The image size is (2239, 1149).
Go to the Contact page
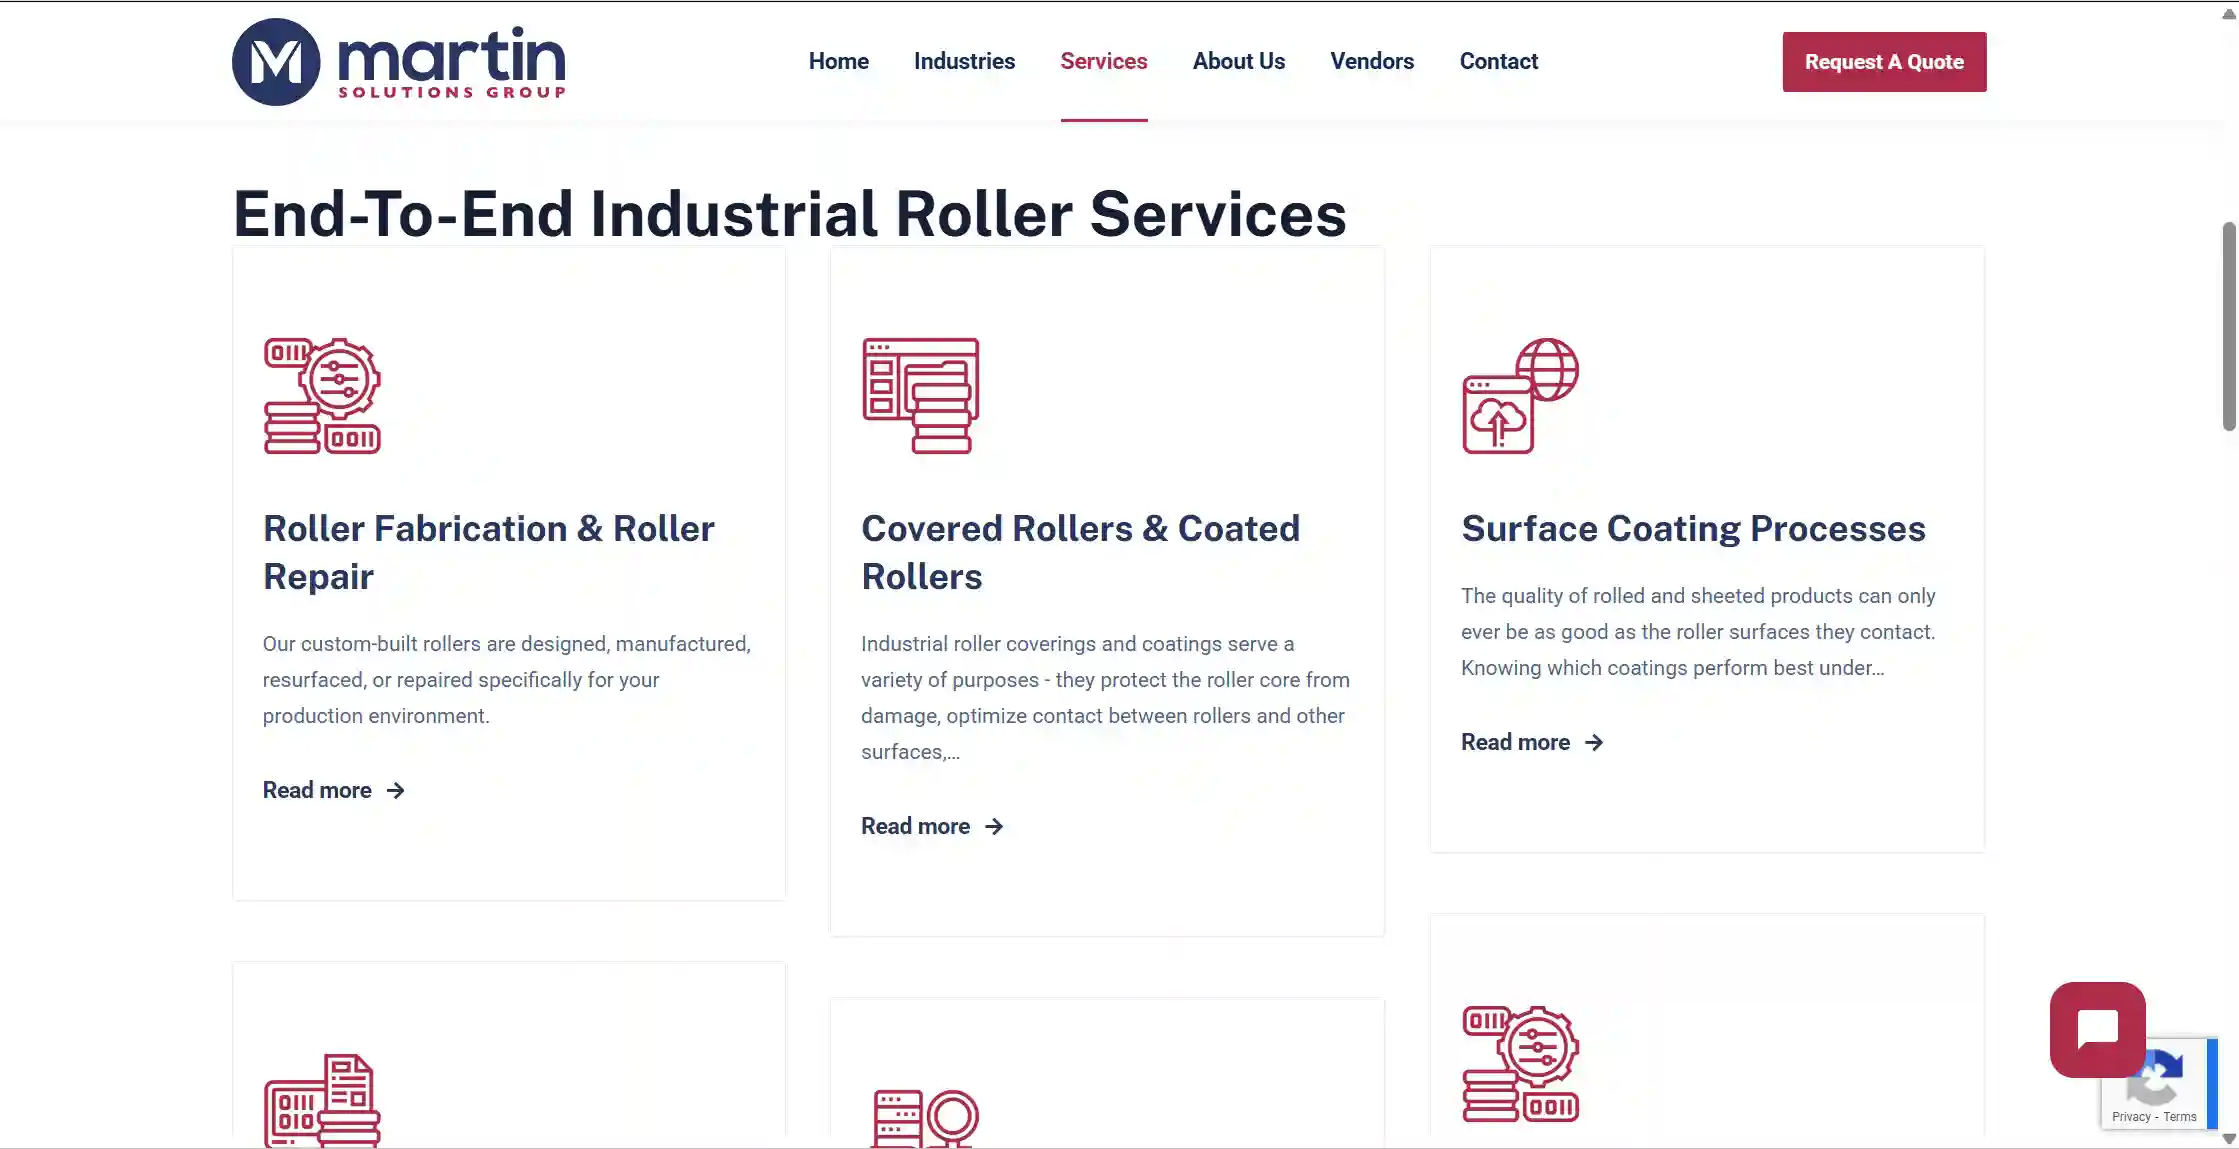(x=1498, y=62)
